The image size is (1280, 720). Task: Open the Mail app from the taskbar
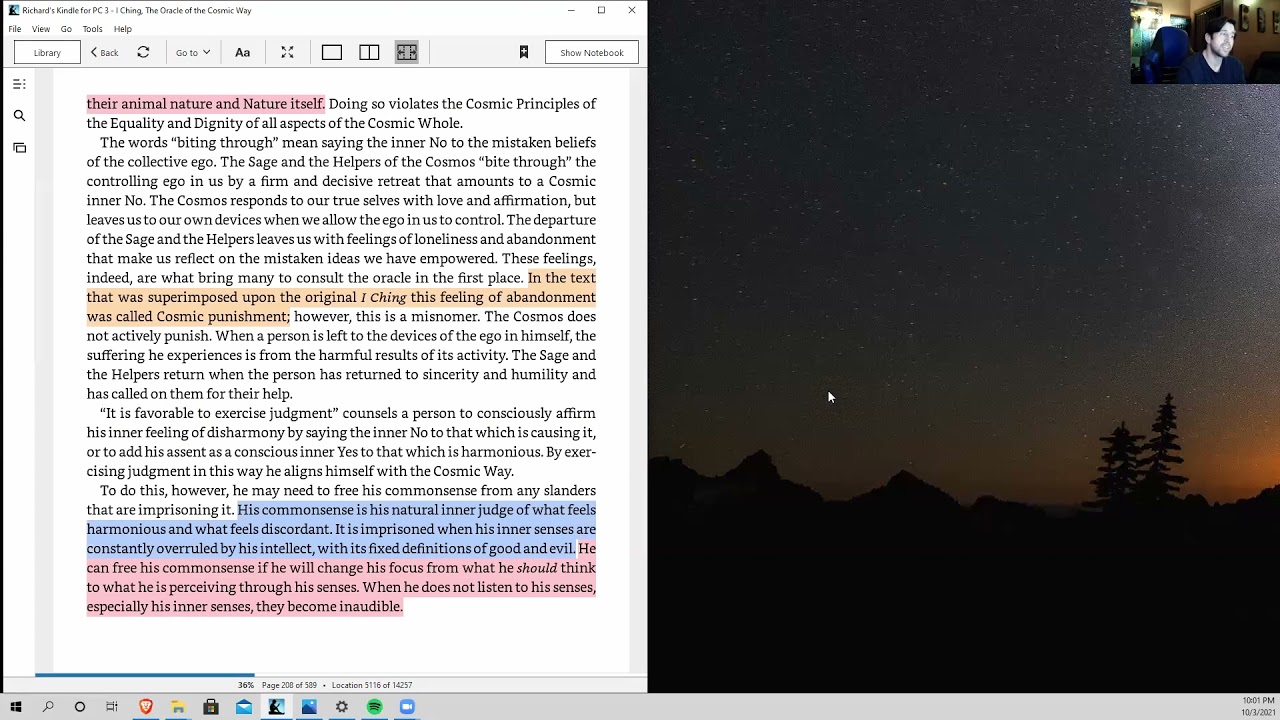tap(244, 707)
